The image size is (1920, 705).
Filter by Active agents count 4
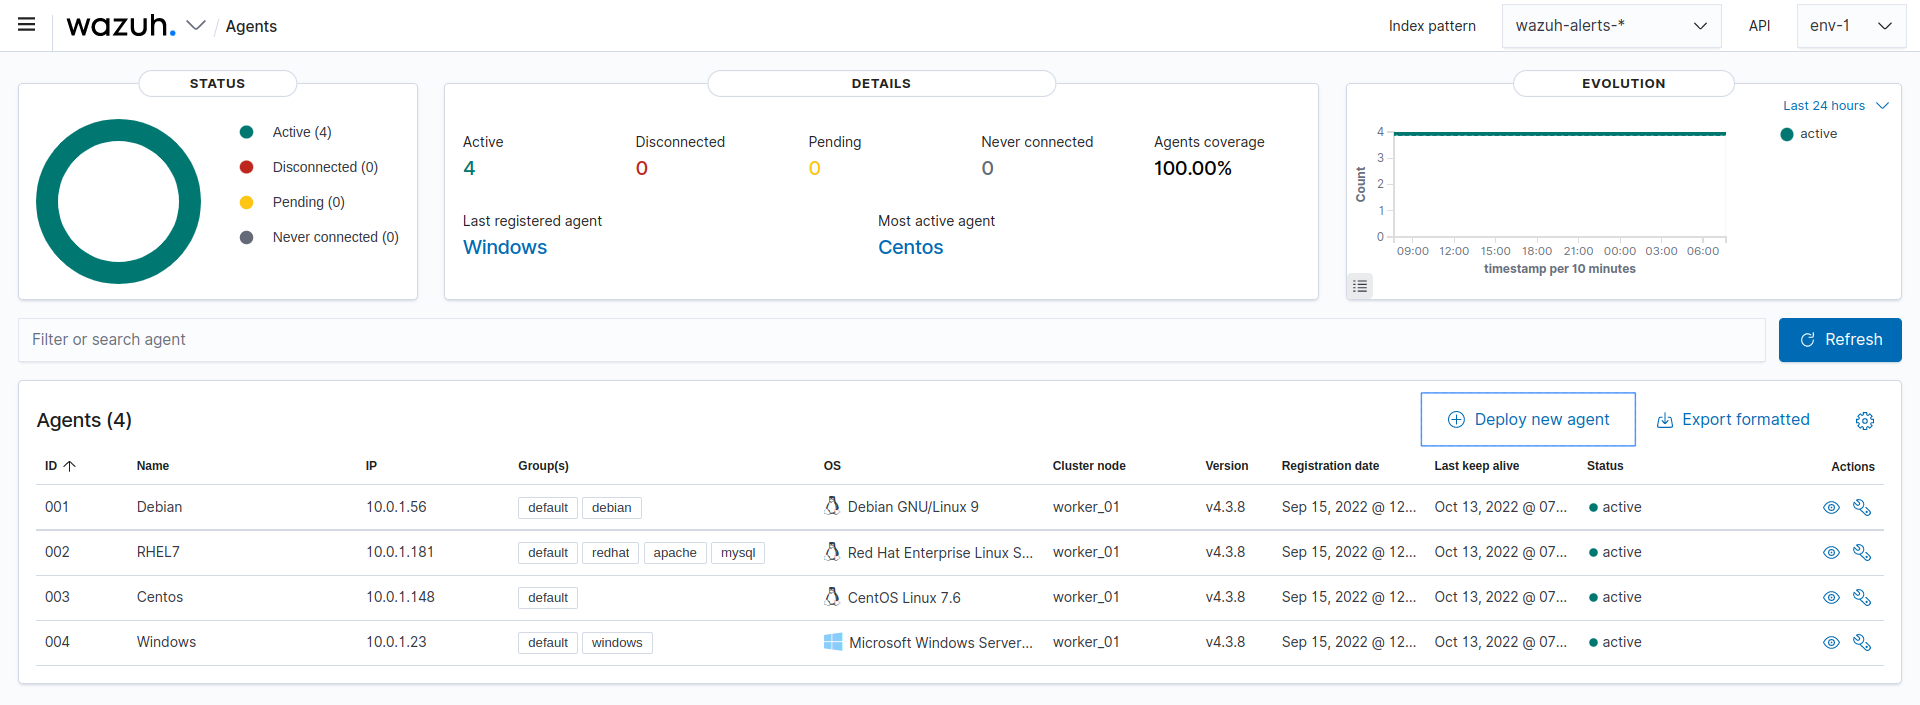(469, 168)
